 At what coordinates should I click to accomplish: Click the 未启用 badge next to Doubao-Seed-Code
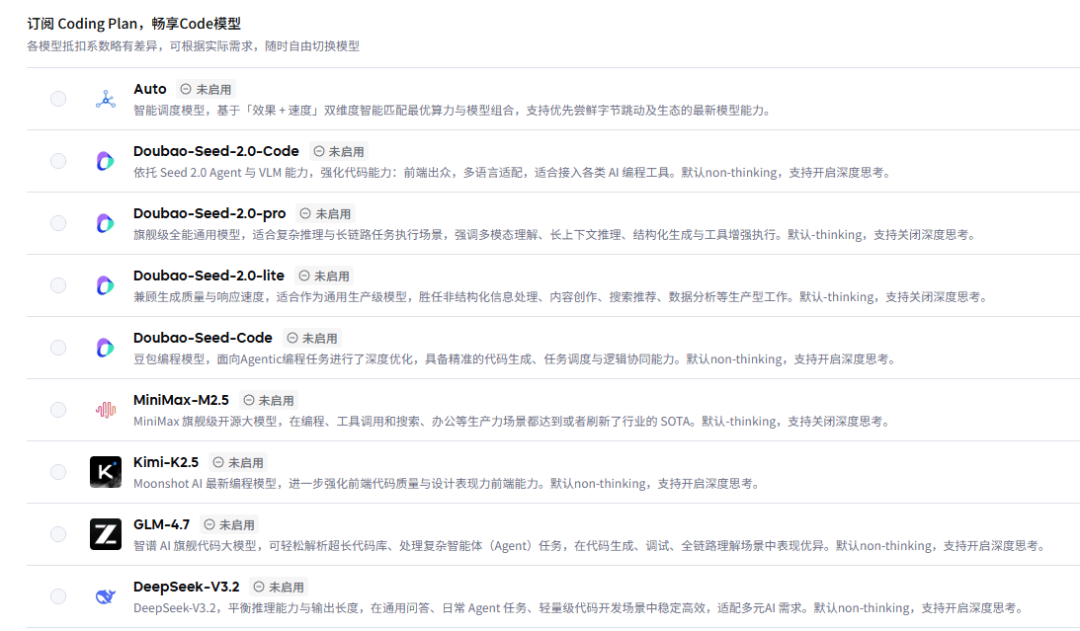tap(312, 338)
